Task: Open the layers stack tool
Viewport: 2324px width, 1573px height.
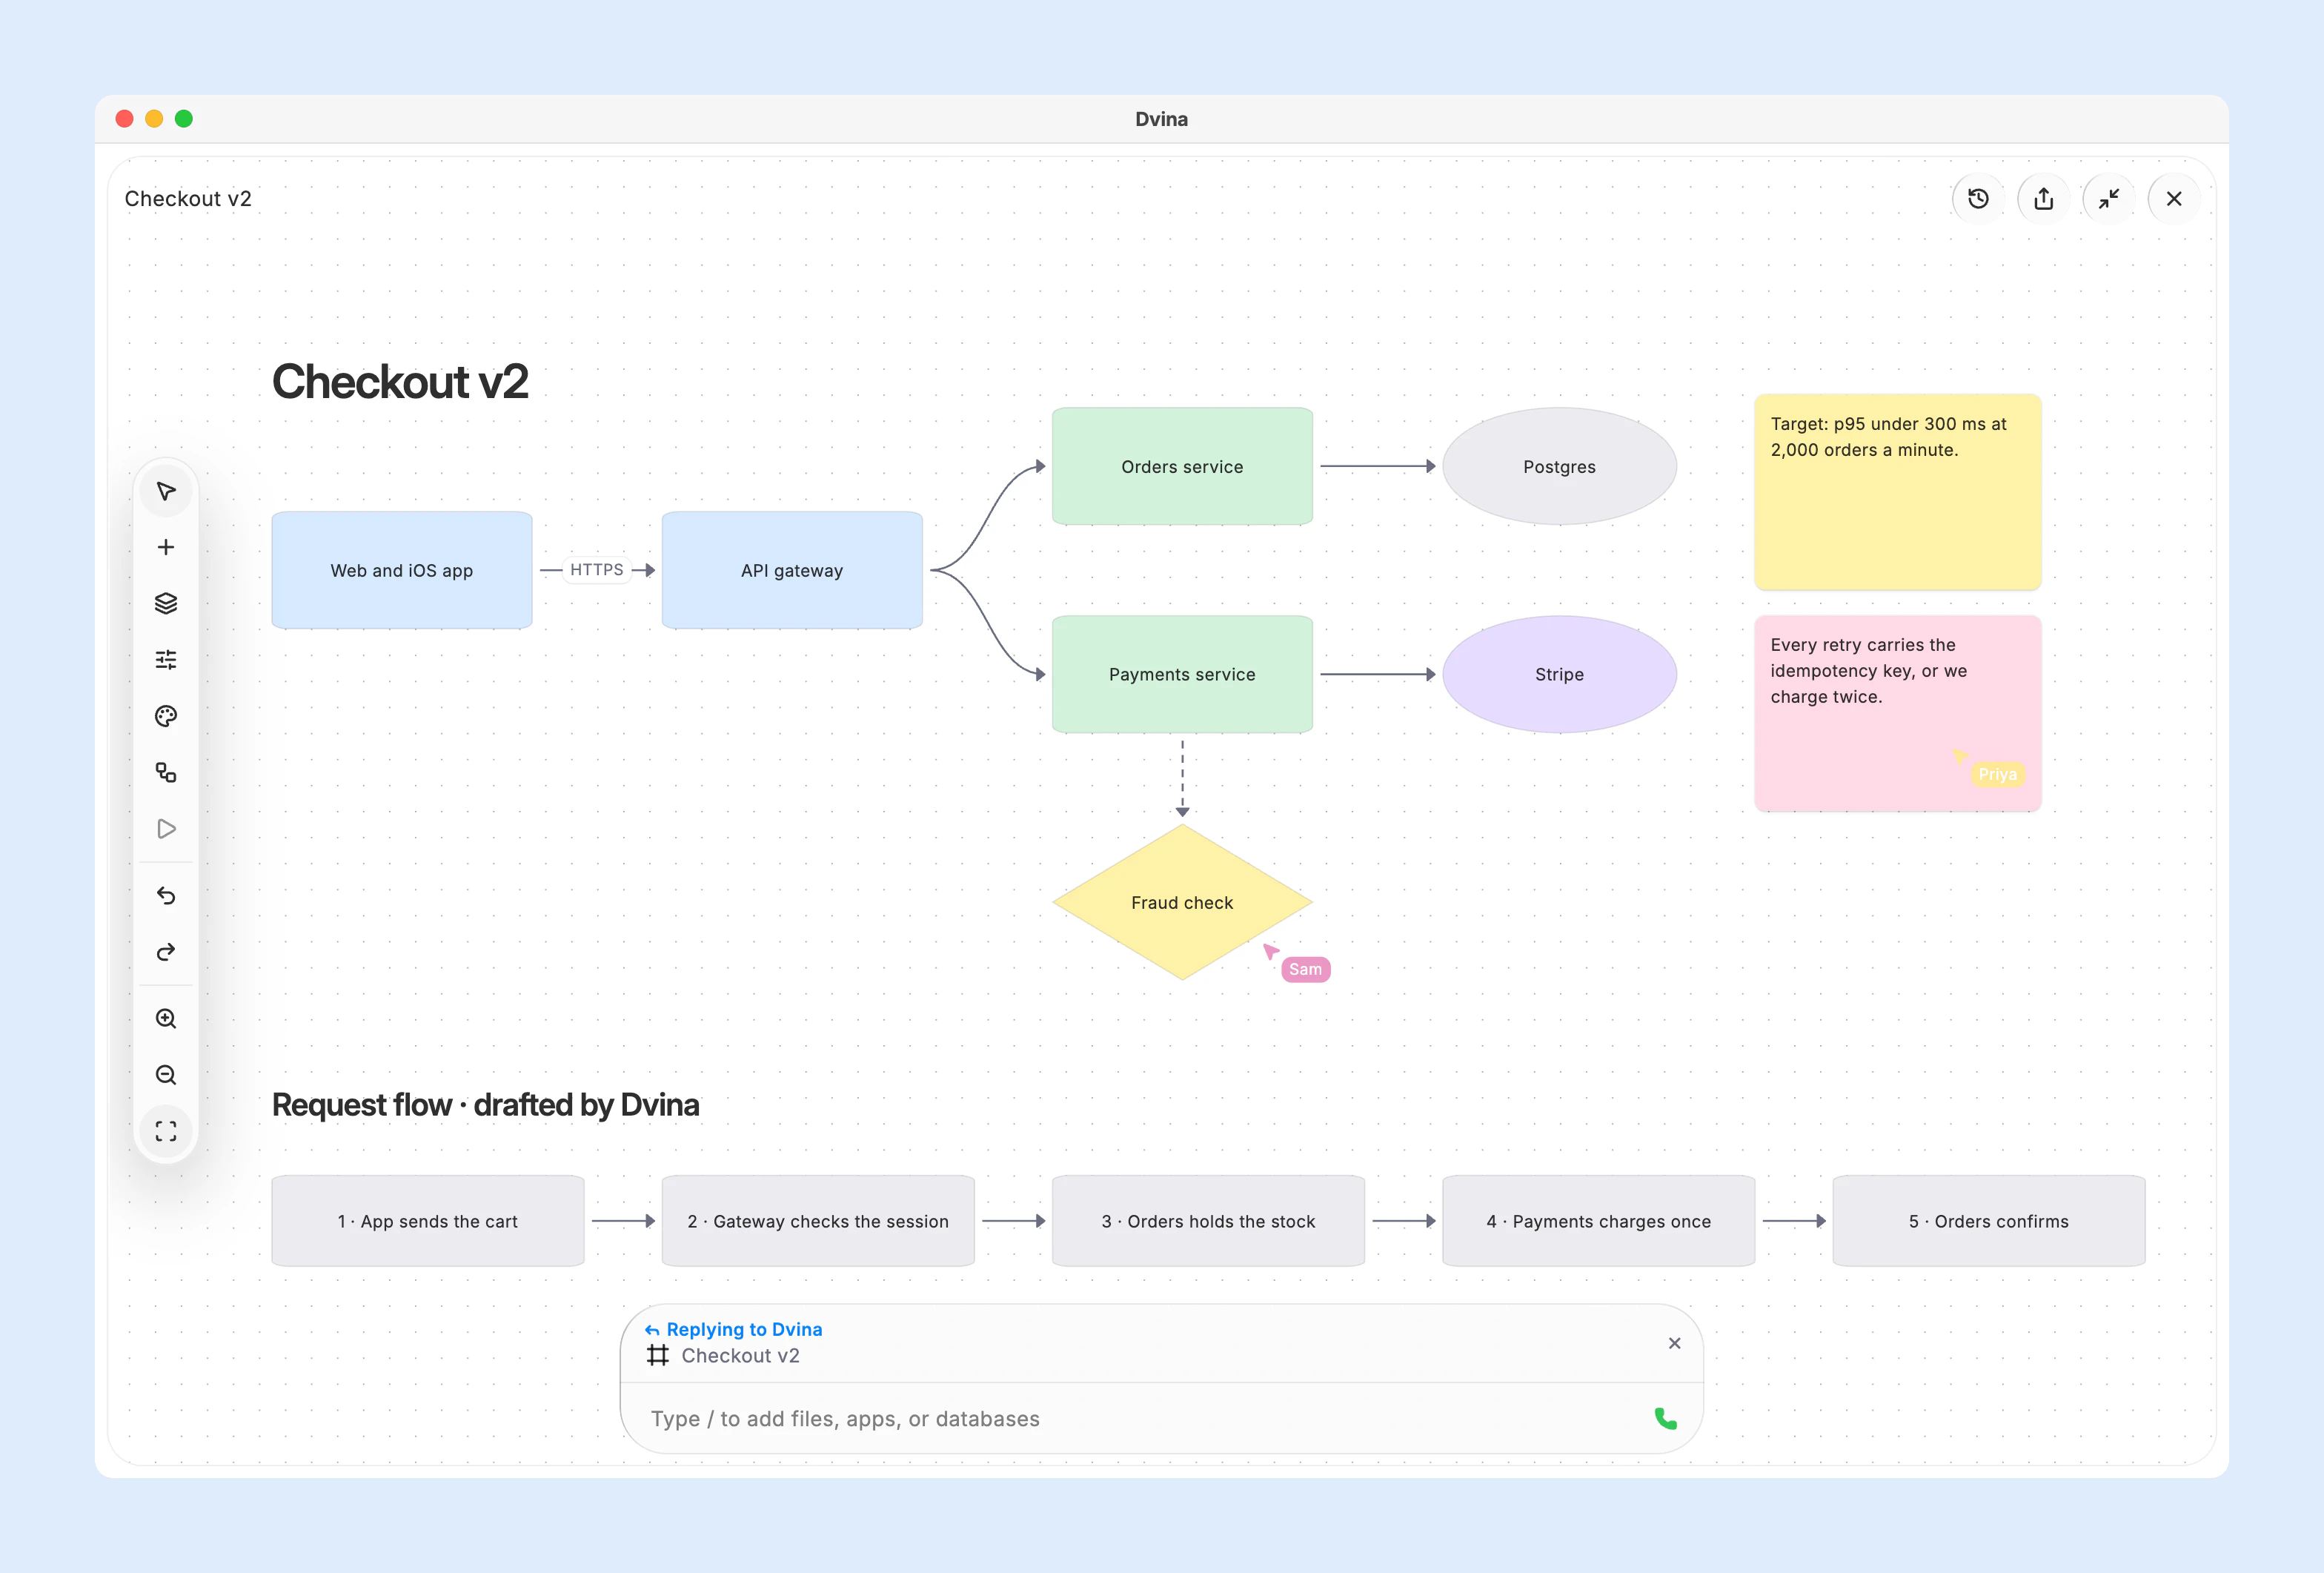Action: [x=166, y=603]
